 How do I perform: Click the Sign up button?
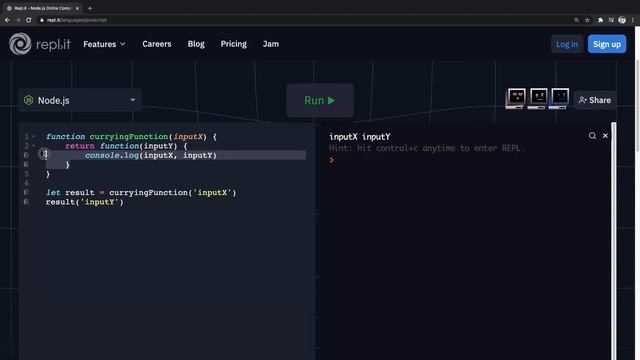click(x=607, y=44)
